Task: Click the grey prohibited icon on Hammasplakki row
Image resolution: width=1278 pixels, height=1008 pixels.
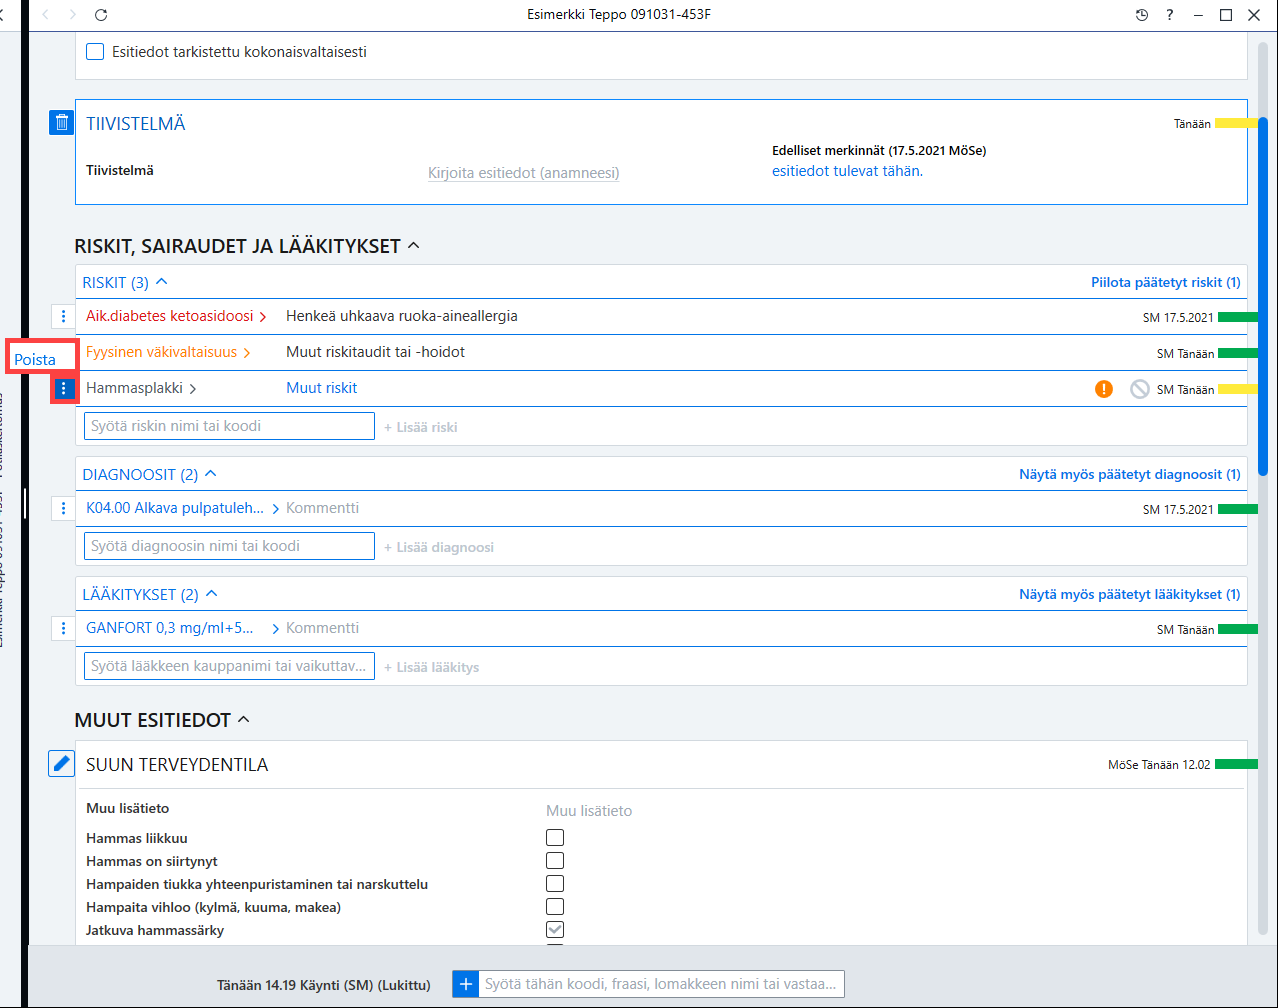Action: click(1140, 389)
